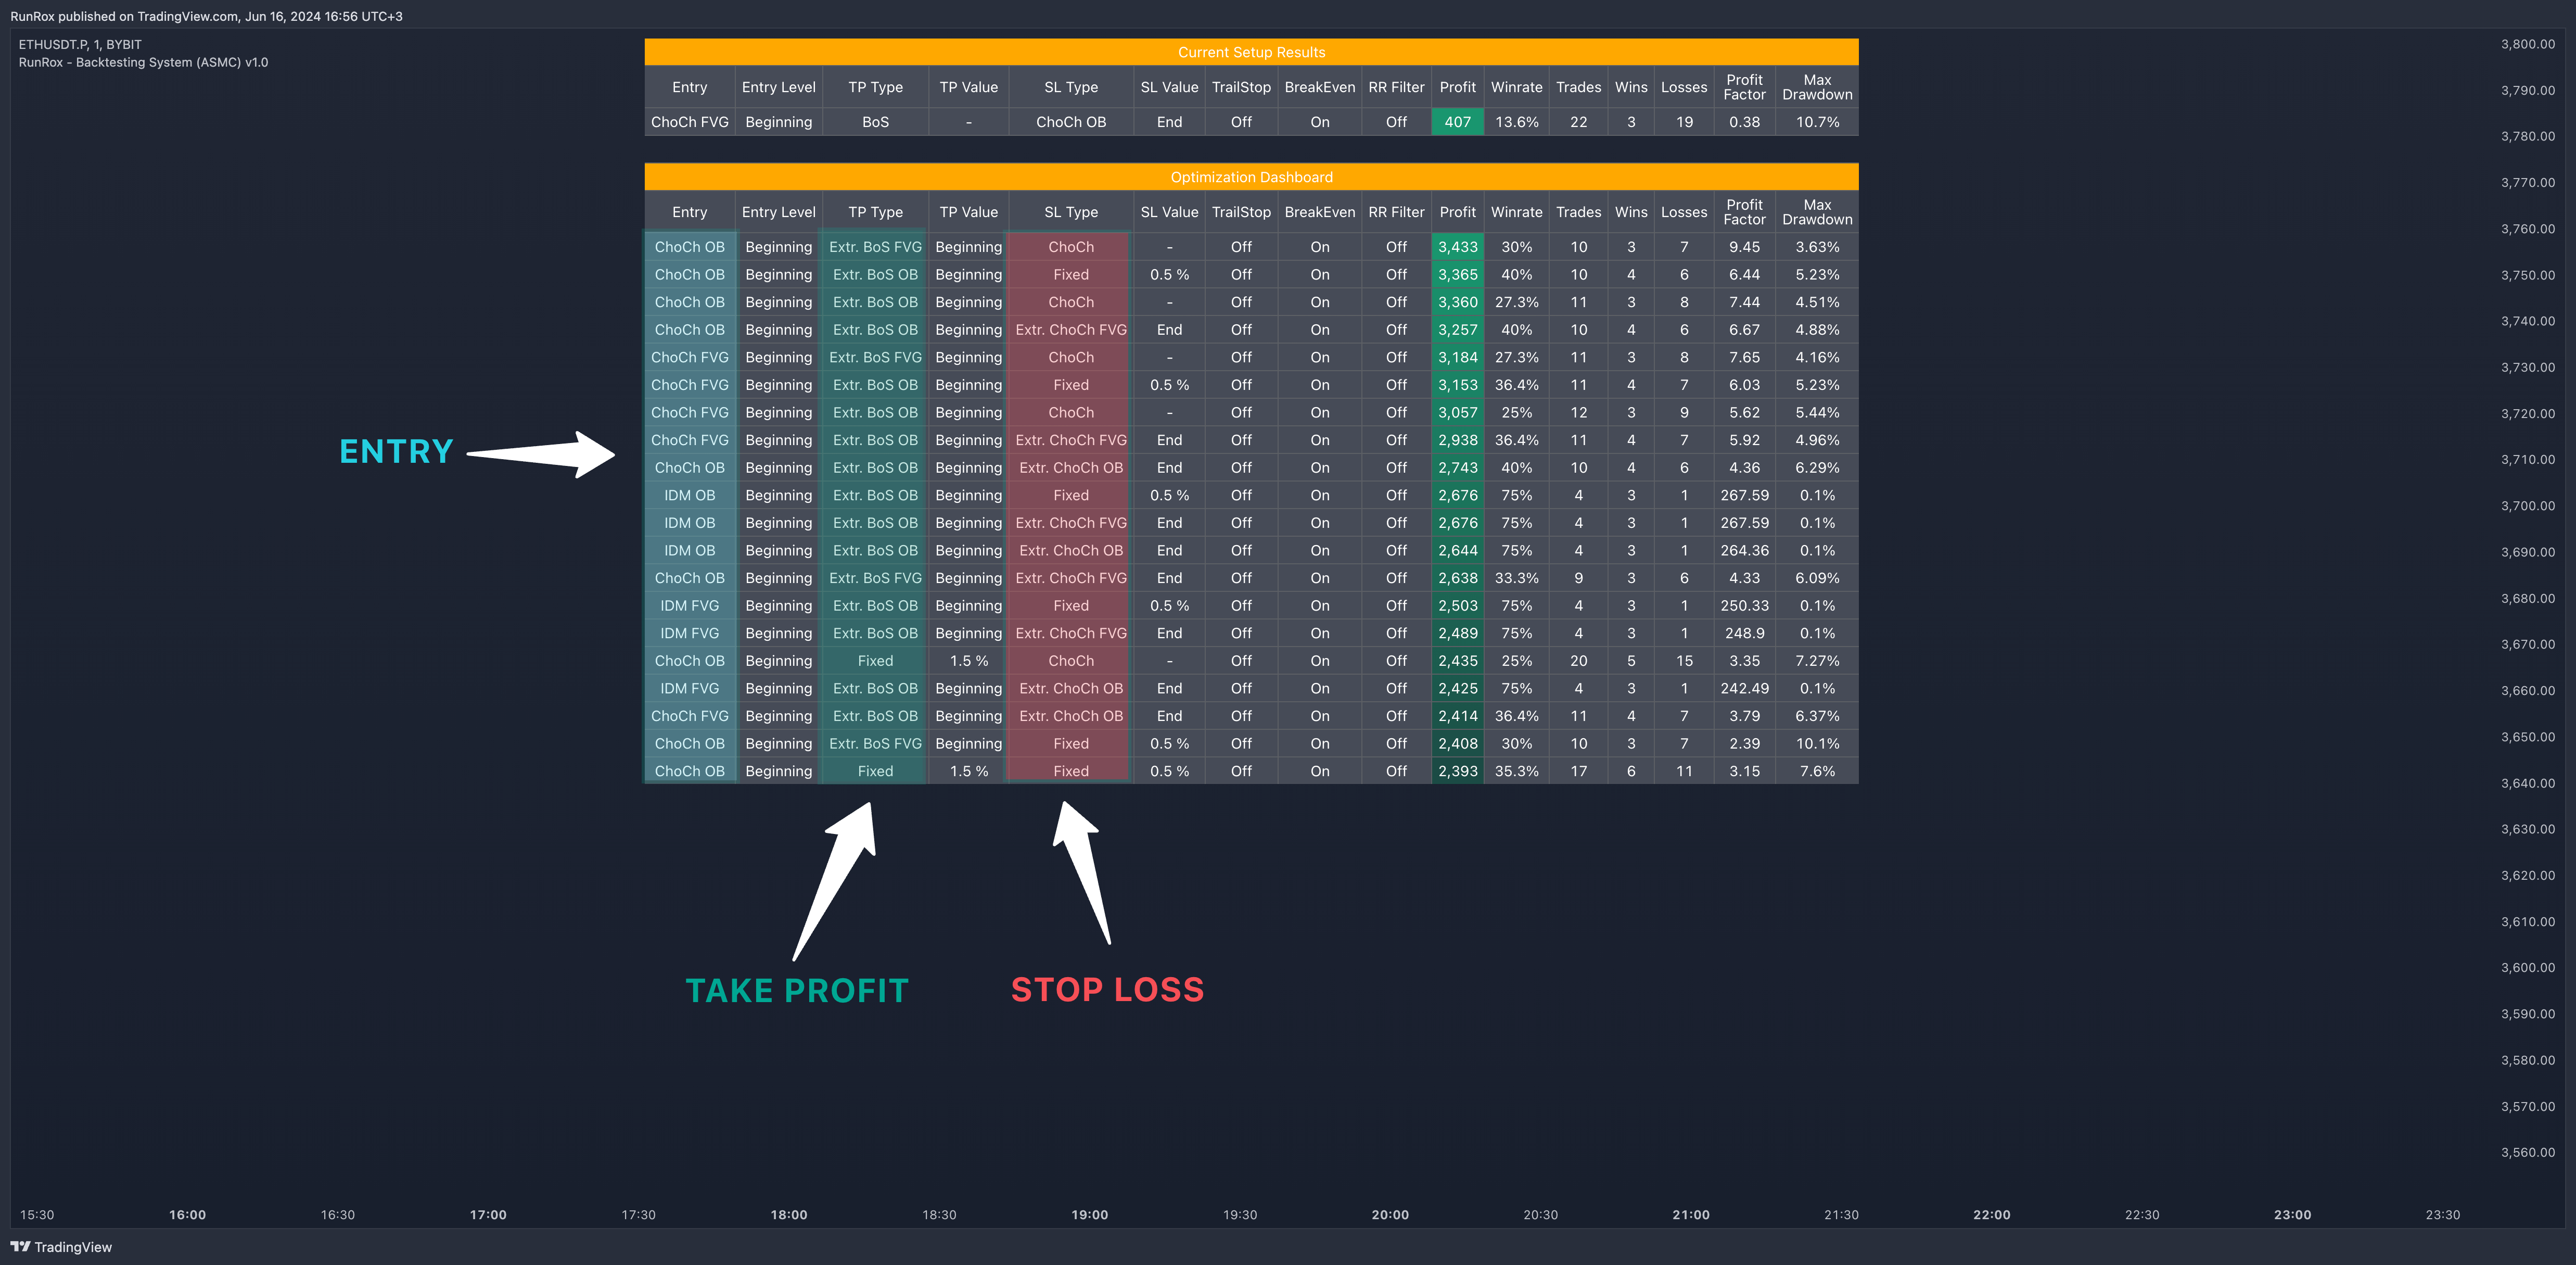Click the cyan ENTRY text label
2576x1265 pixels.
[396, 452]
